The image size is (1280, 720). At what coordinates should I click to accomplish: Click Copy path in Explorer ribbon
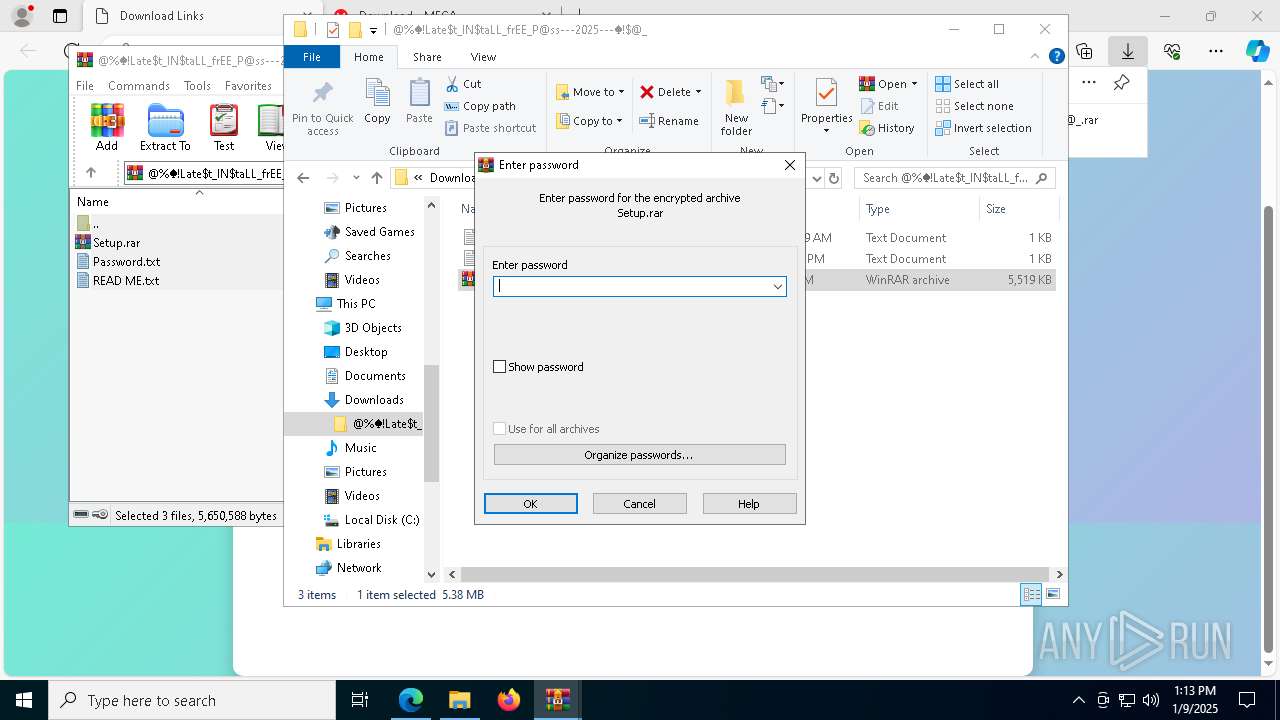tap(480, 106)
